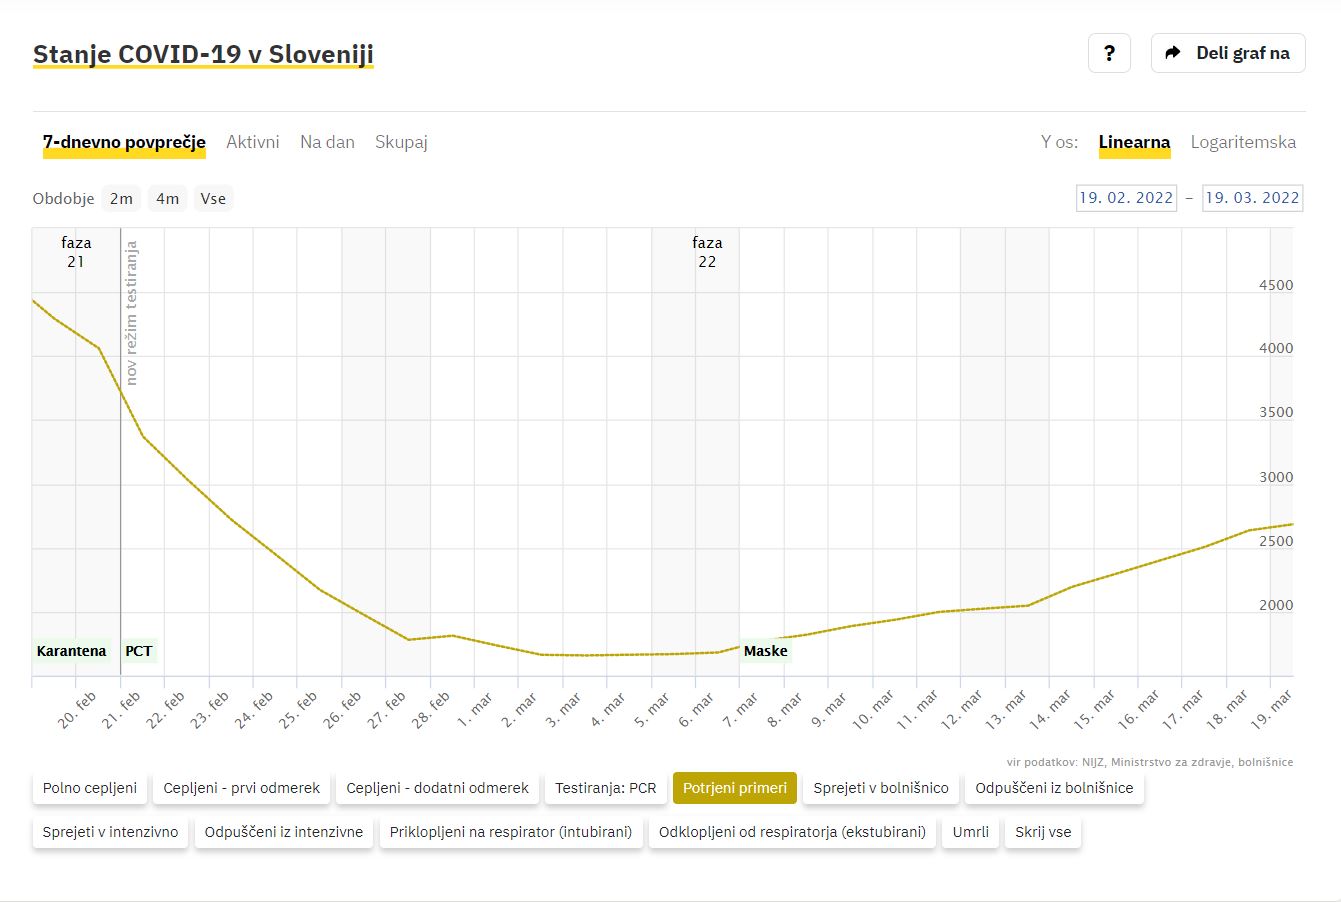Click the Karantena event marker label
The width and height of the screenshot is (1341, 902).
[71, 651]
